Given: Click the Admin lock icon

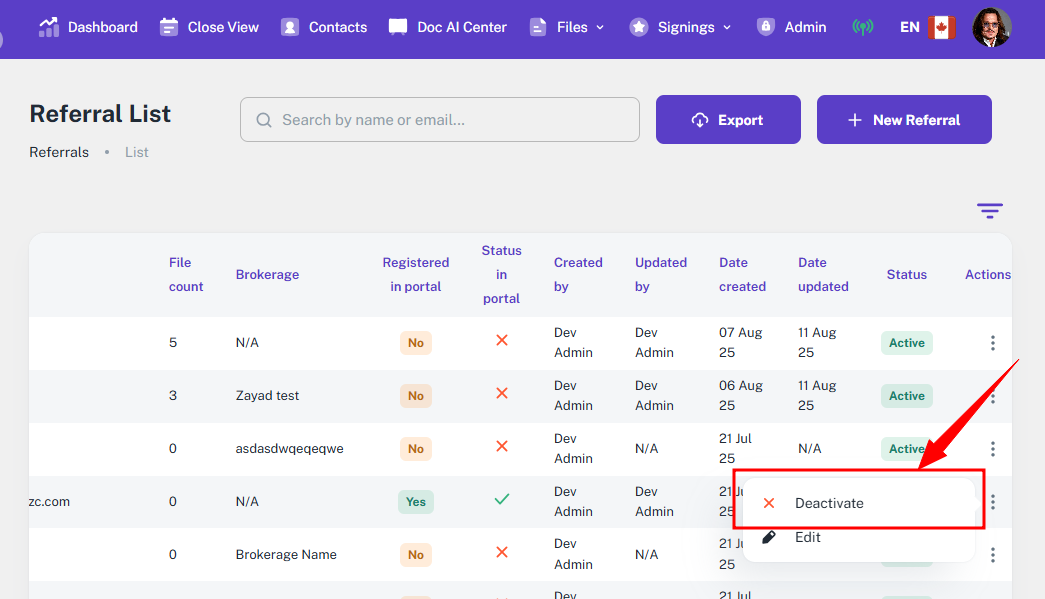Looking at the screenshot, I should 766,27.
